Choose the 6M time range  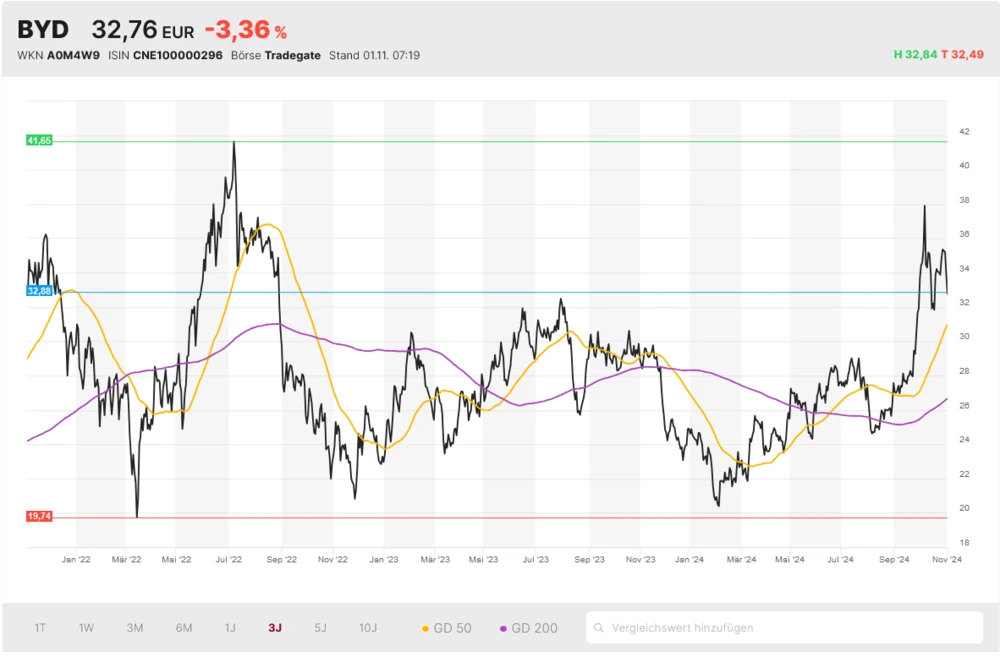(184, 628)
